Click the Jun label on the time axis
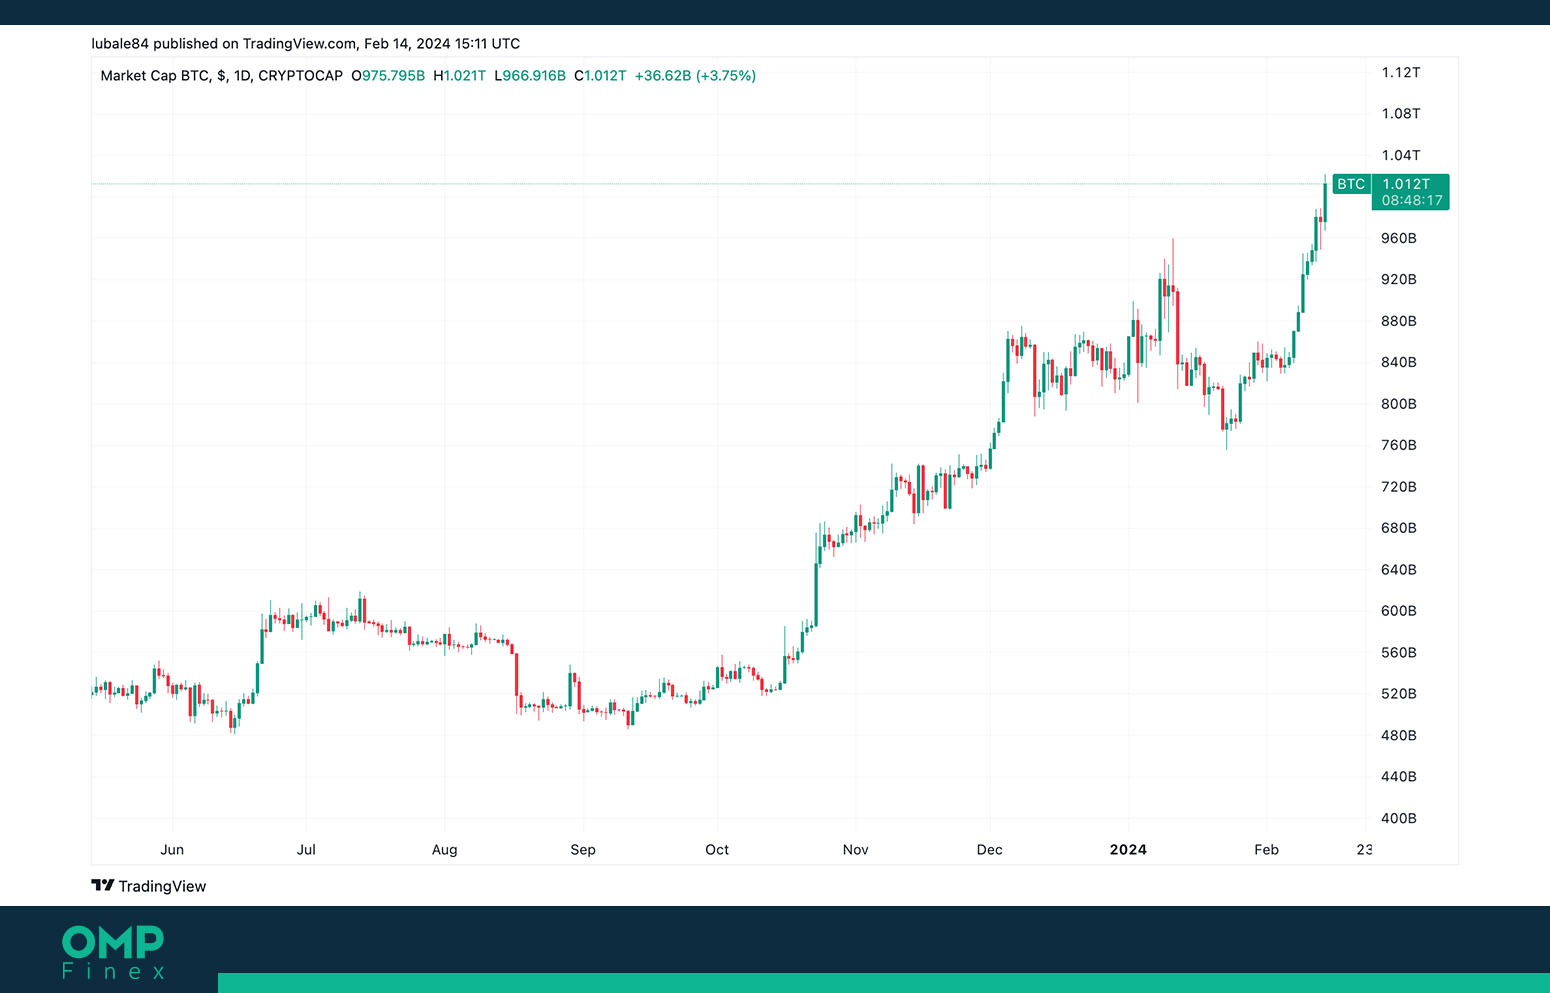 [172, 850]
